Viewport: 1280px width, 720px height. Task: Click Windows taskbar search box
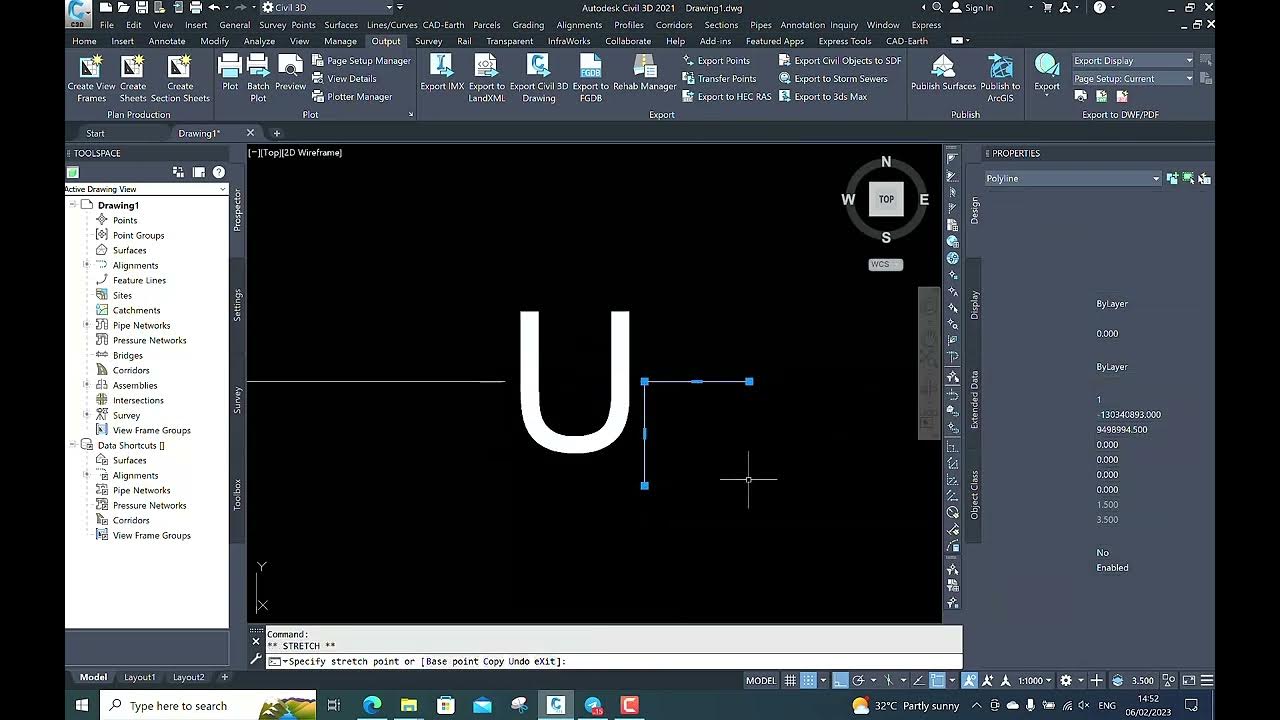pos(208,706)
